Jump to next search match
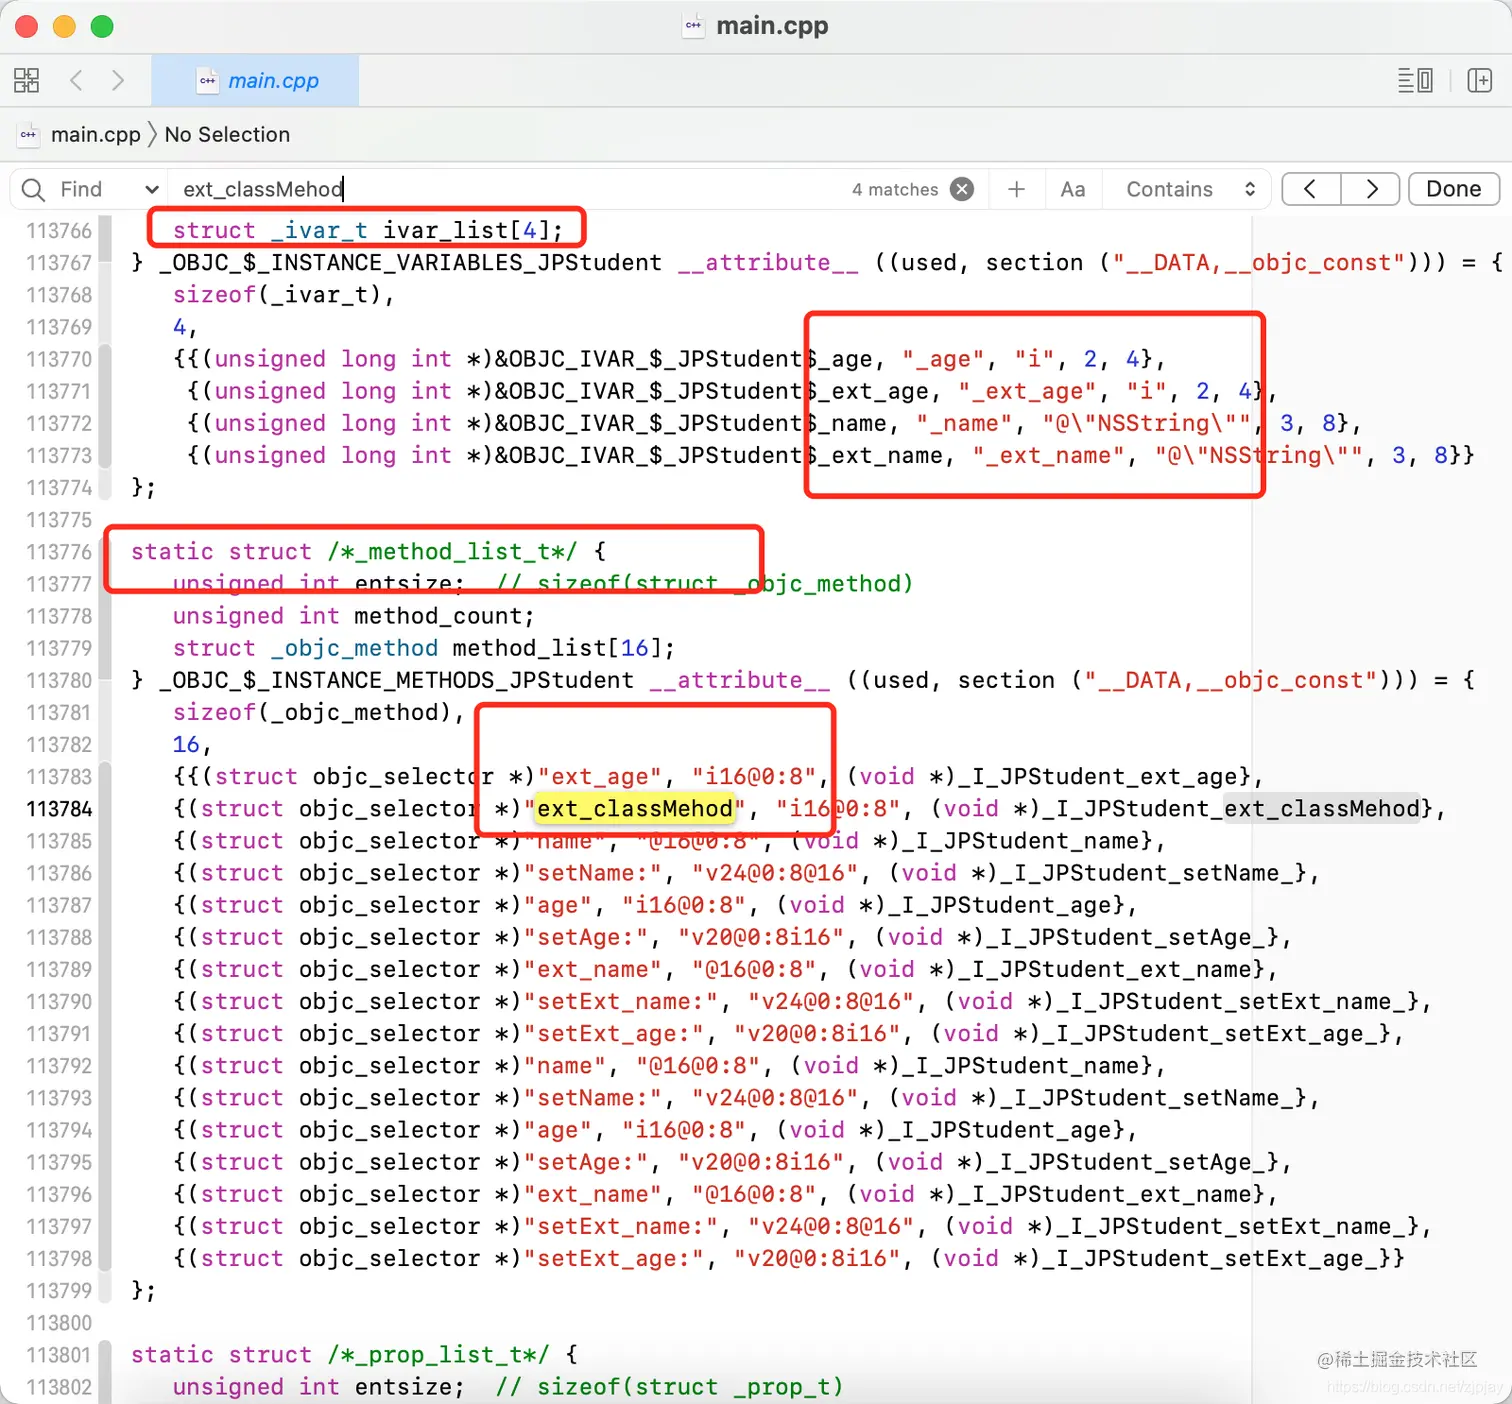The width and height of the screenshot is (1512, 1404). click(x=1370, y=189)
